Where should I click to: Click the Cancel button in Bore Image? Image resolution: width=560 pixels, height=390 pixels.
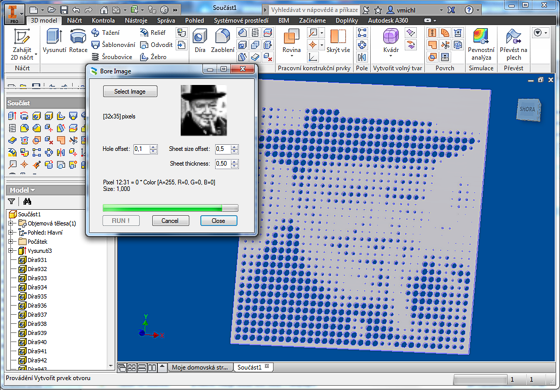(170, 221)
